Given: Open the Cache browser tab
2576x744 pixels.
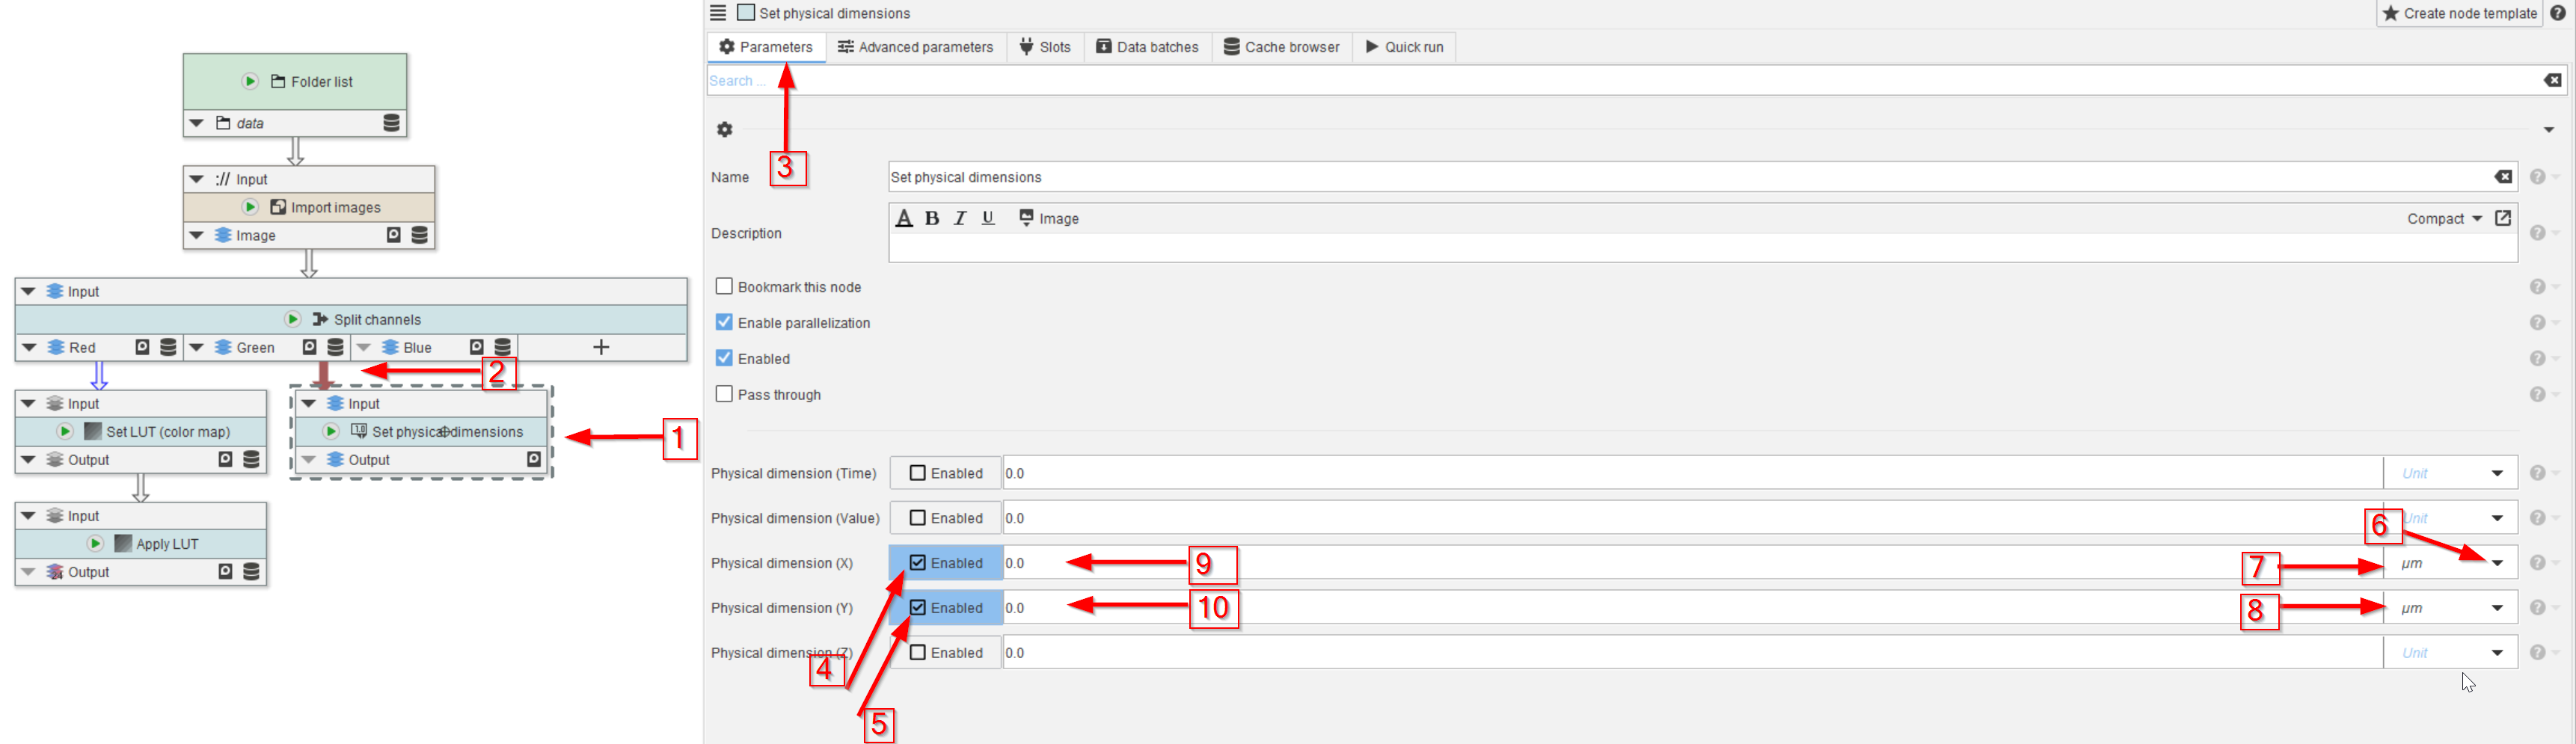Looking at the screenshot, I should (1281, 47).
